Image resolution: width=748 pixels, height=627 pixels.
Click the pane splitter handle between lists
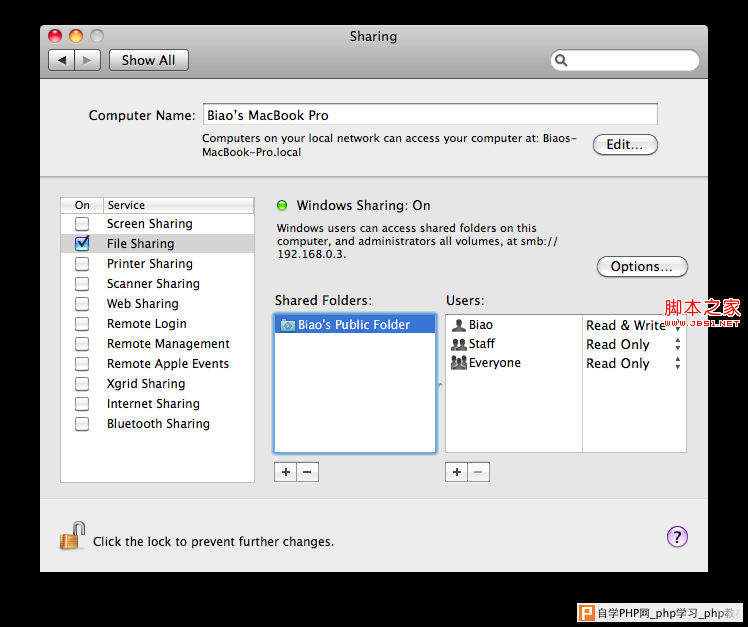point(440,385)
